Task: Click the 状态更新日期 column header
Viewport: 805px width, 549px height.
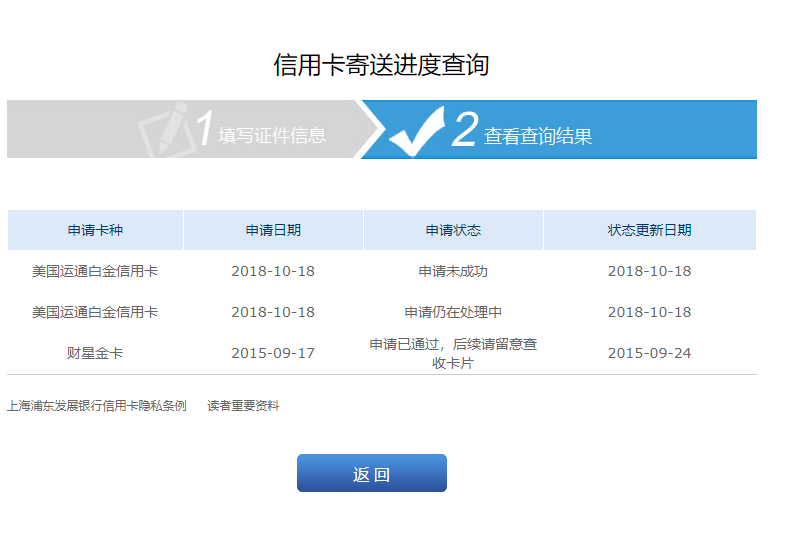Action: [649, 230]
